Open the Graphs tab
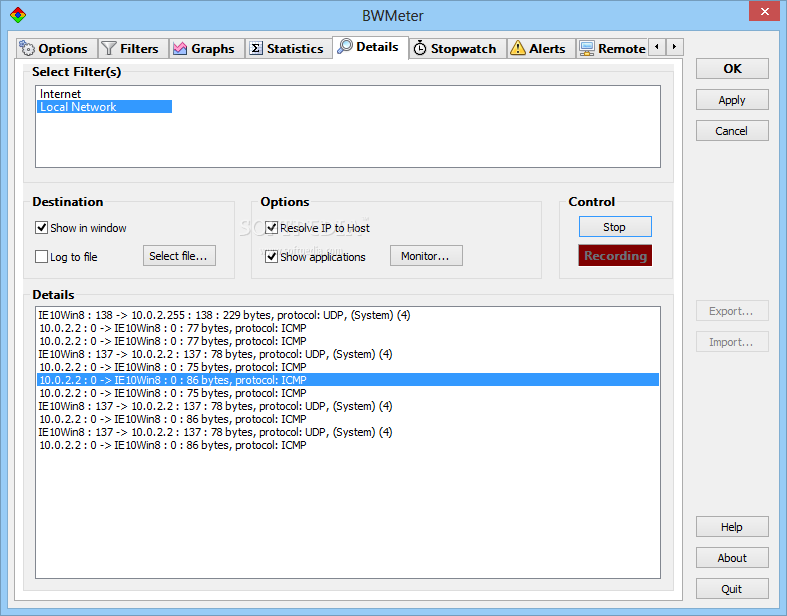The width and height of the screenshot is (787, 616). point(207,49)
